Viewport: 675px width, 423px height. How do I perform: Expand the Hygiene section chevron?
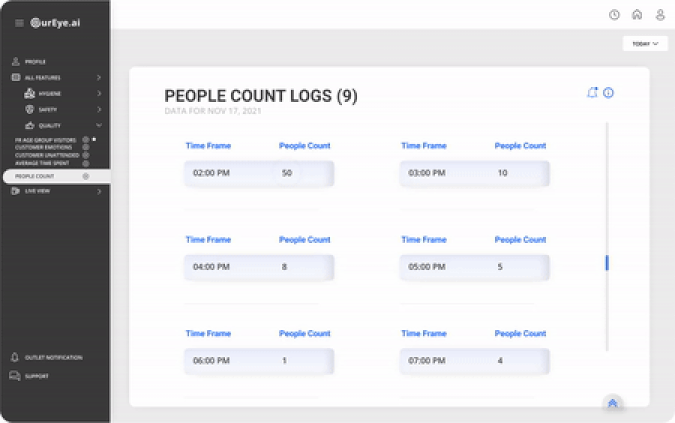pos(99,93)
